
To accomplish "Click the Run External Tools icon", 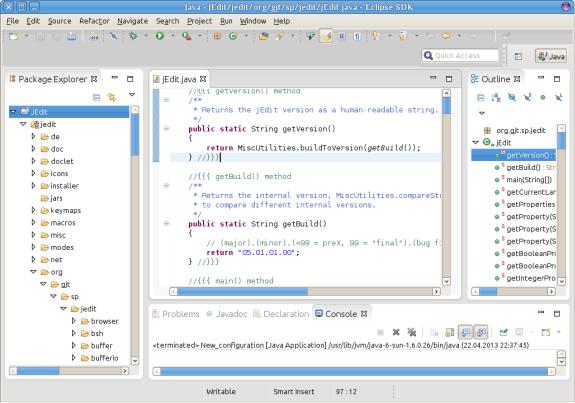I will coord(187,36).
